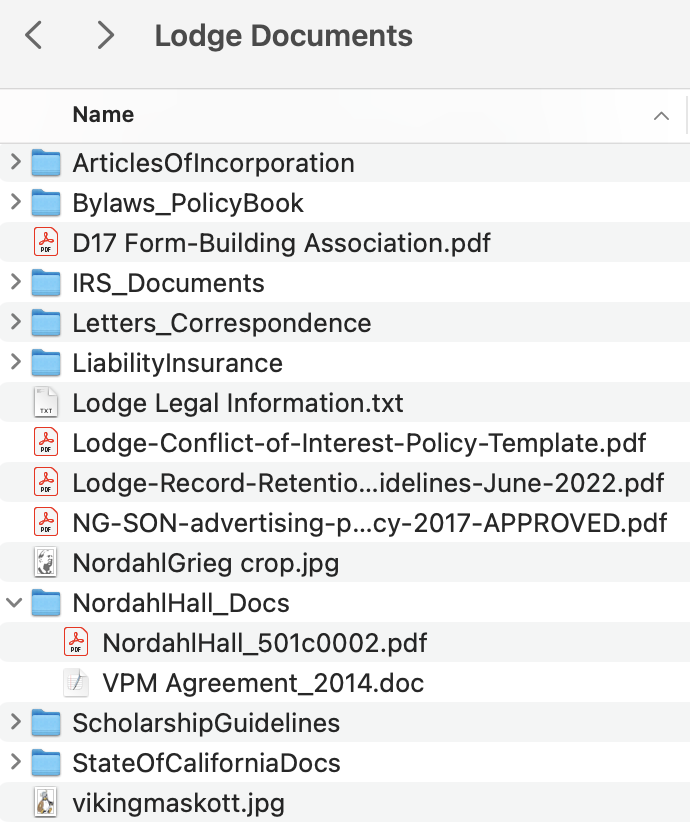This screenshot has height=834, width=690.
Task: Toggle sort order via the ascending arrow
Action: point(661,116)
